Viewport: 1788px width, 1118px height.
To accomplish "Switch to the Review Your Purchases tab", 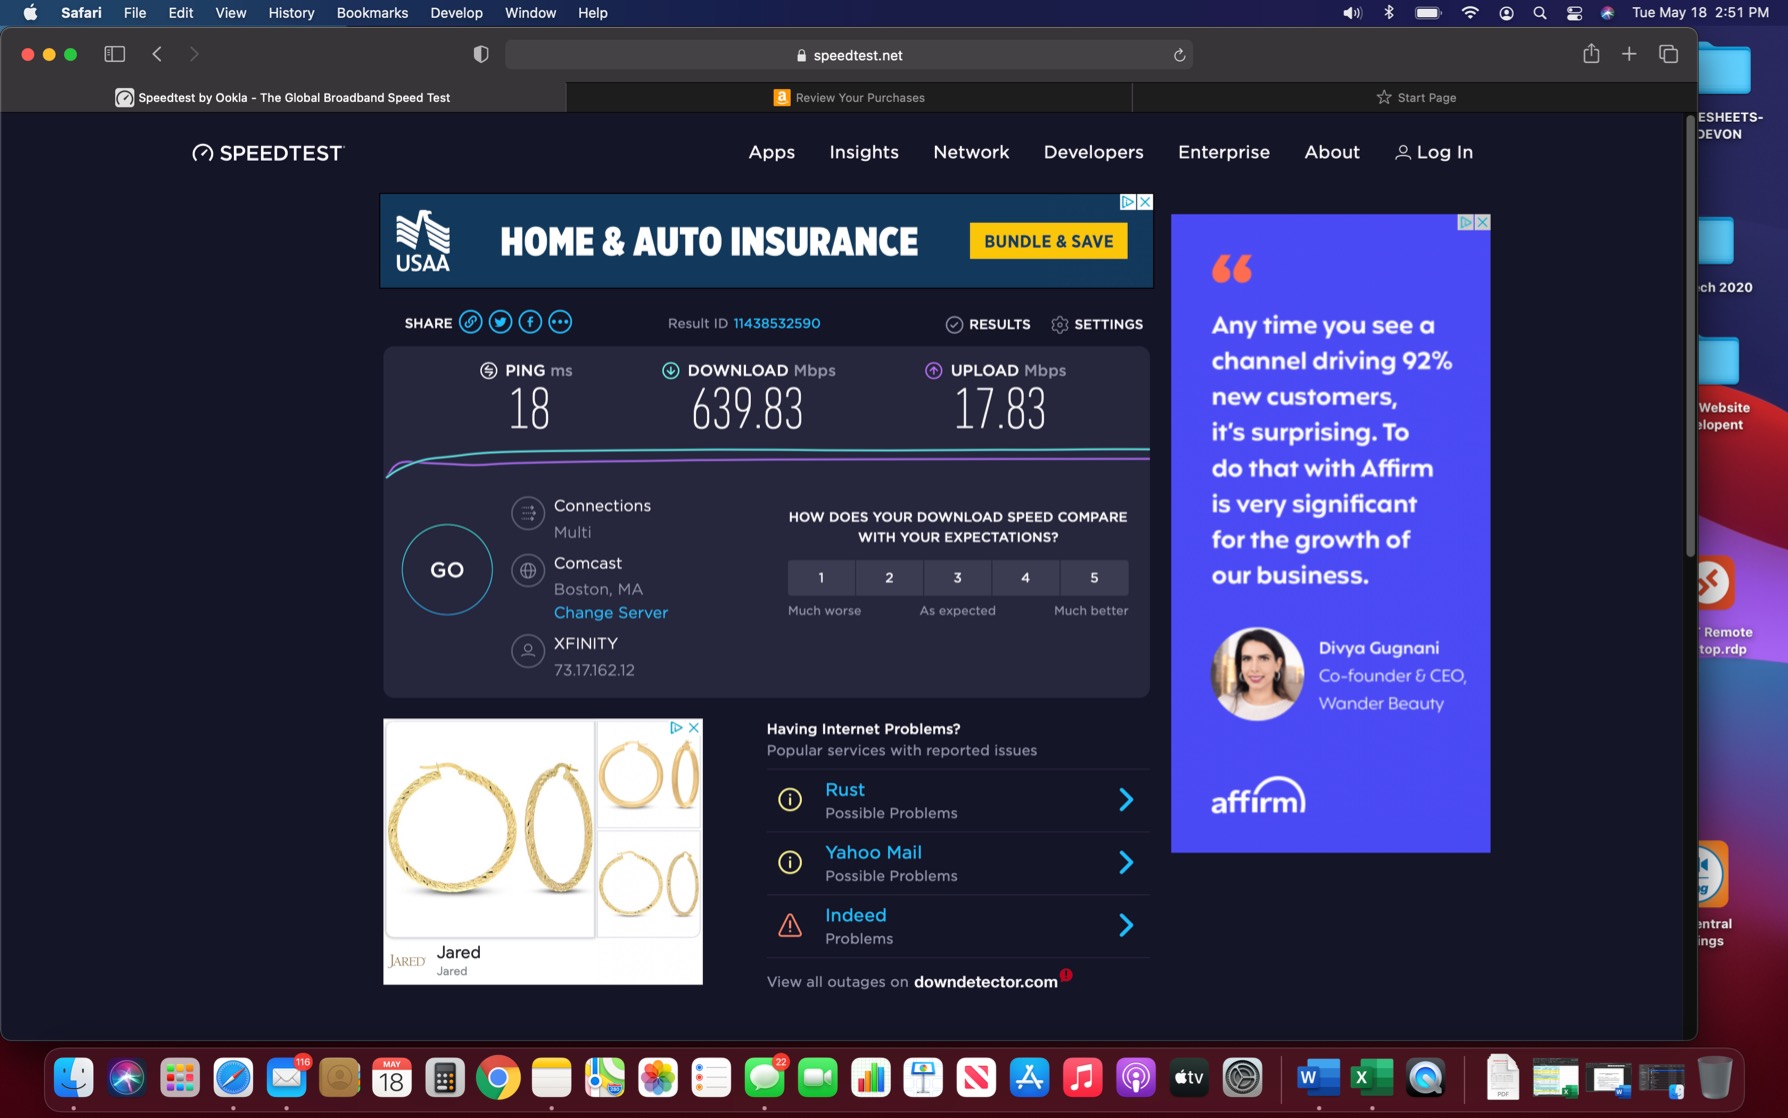I will click(x=849, y=97).
